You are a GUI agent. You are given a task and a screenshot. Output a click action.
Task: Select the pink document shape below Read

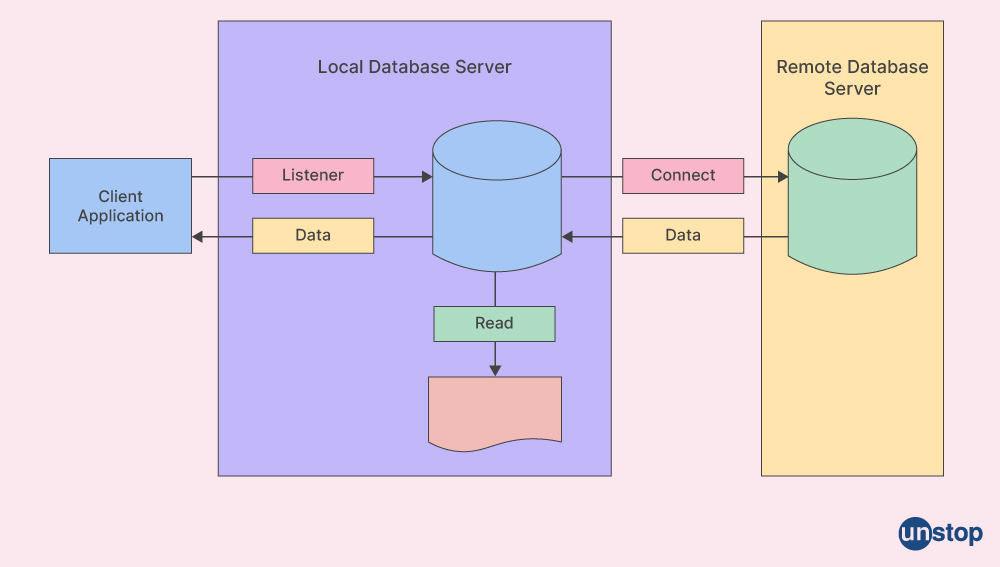pyautogui.click(x=495, y=410)
